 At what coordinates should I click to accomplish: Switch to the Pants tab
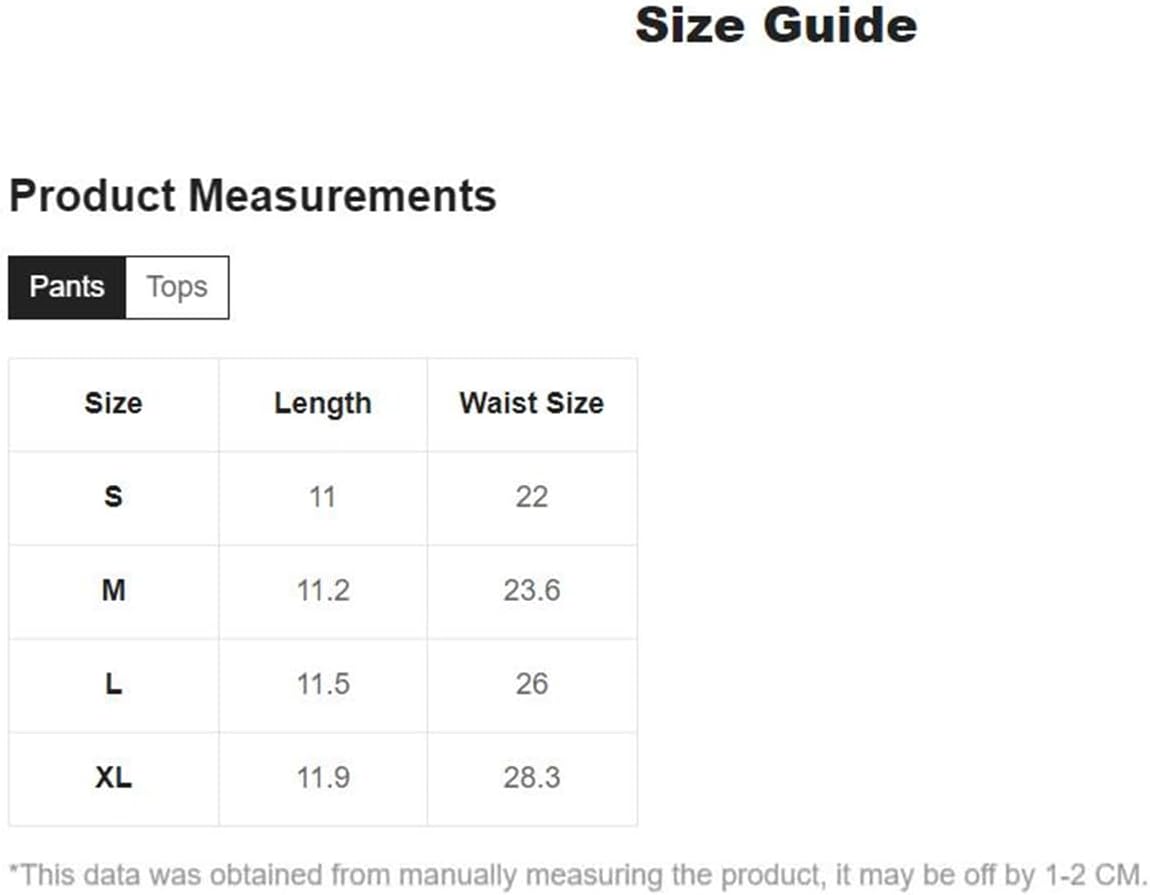67,287
